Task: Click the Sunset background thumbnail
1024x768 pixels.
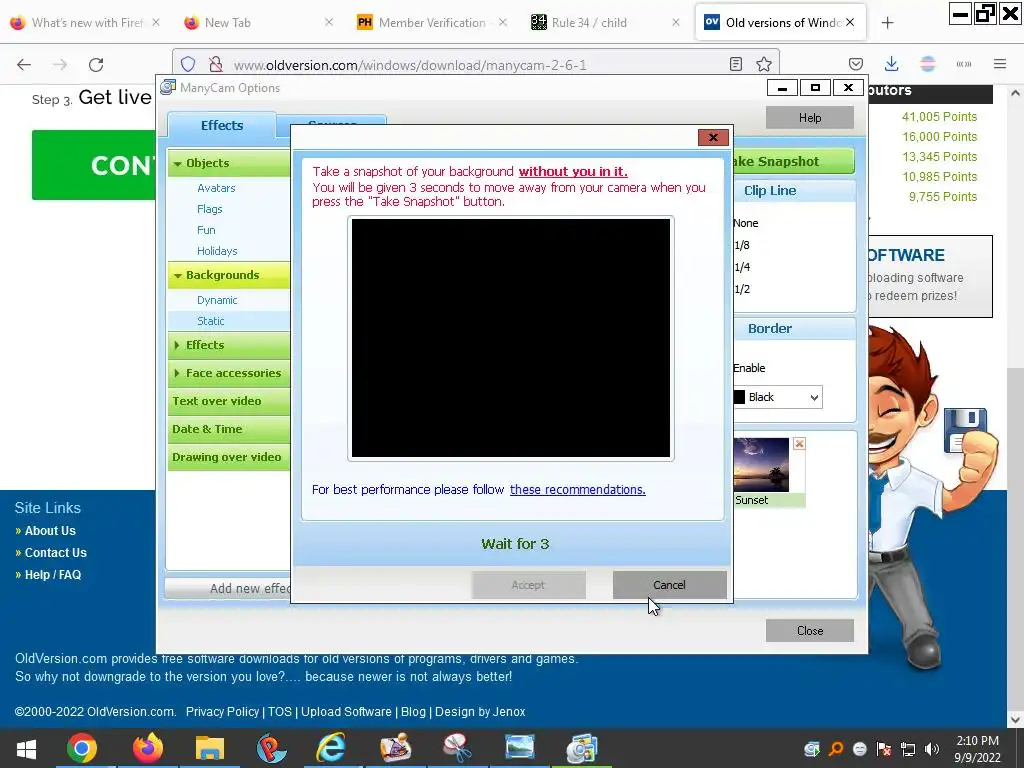Action: tap(761, 465)
